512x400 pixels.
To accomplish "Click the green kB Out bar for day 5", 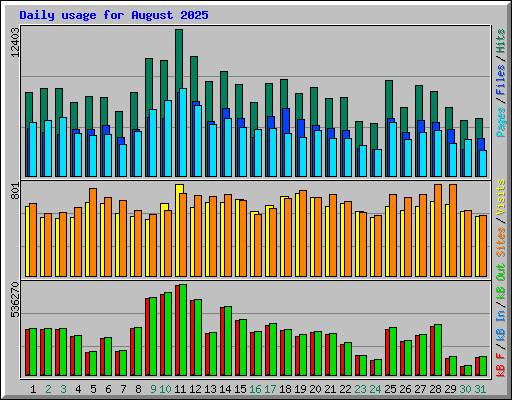I will point(93,363).
